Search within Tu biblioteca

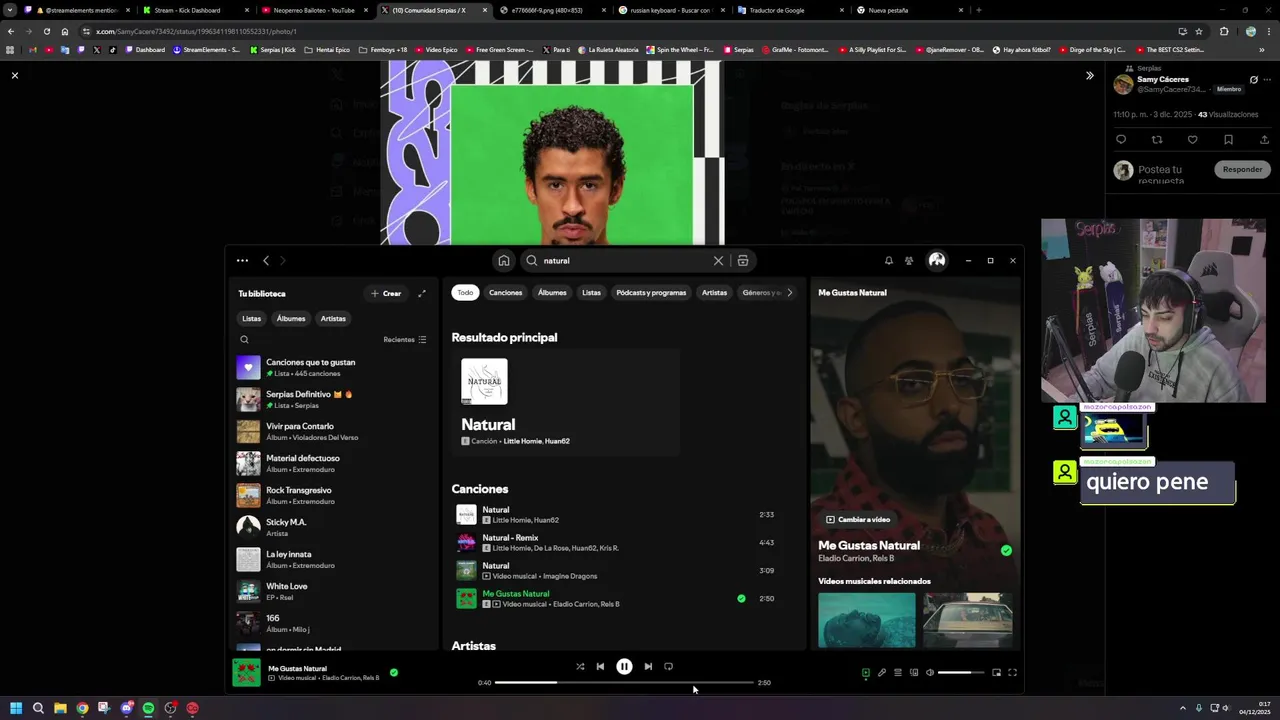(244, 339)
